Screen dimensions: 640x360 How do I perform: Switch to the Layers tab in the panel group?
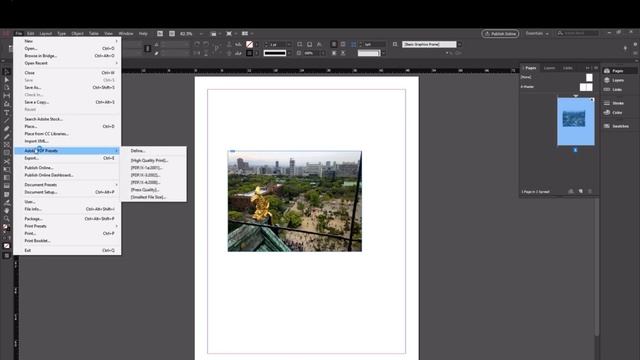pyautogui.click(x=549, y=68)
